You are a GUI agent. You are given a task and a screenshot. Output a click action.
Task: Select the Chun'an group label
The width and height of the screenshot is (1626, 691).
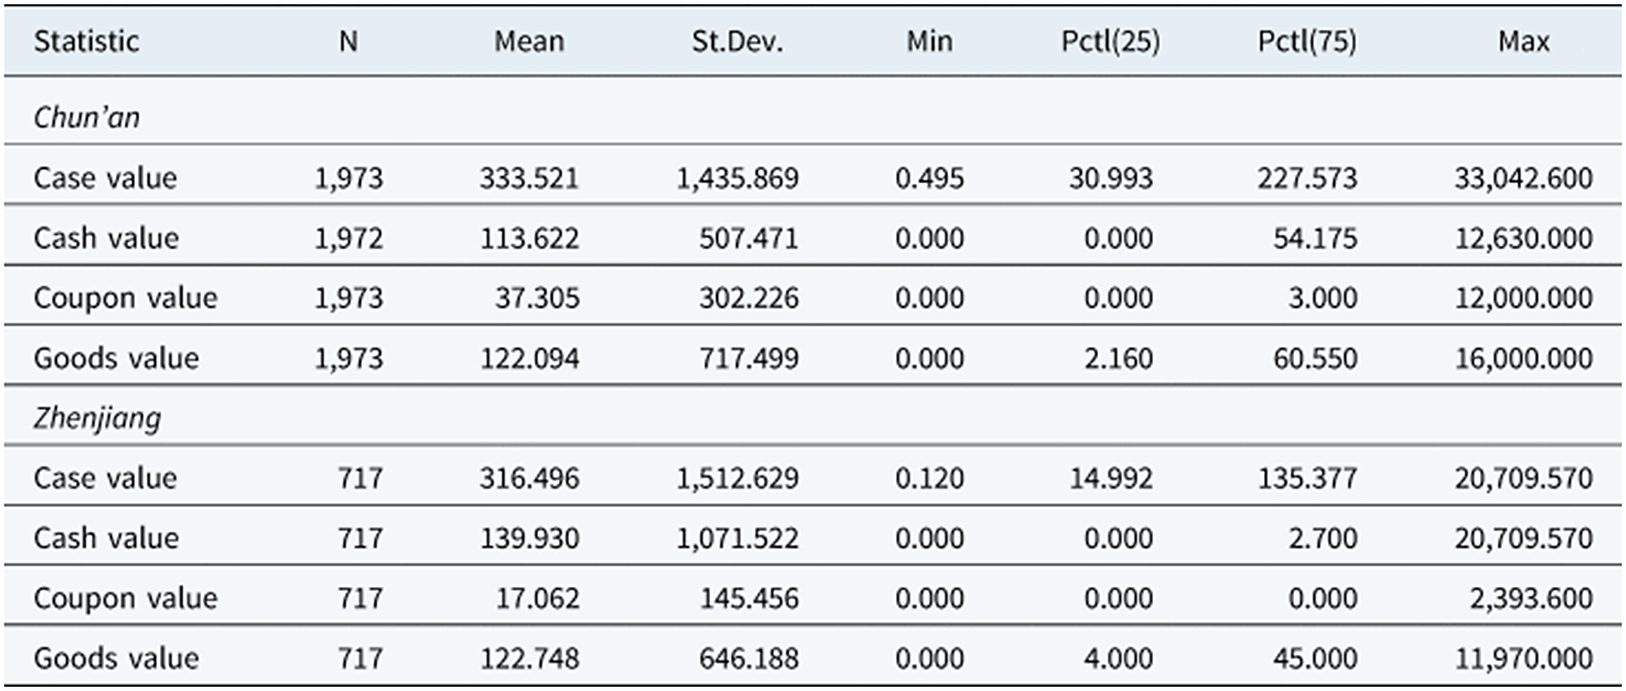pos(87,118)
